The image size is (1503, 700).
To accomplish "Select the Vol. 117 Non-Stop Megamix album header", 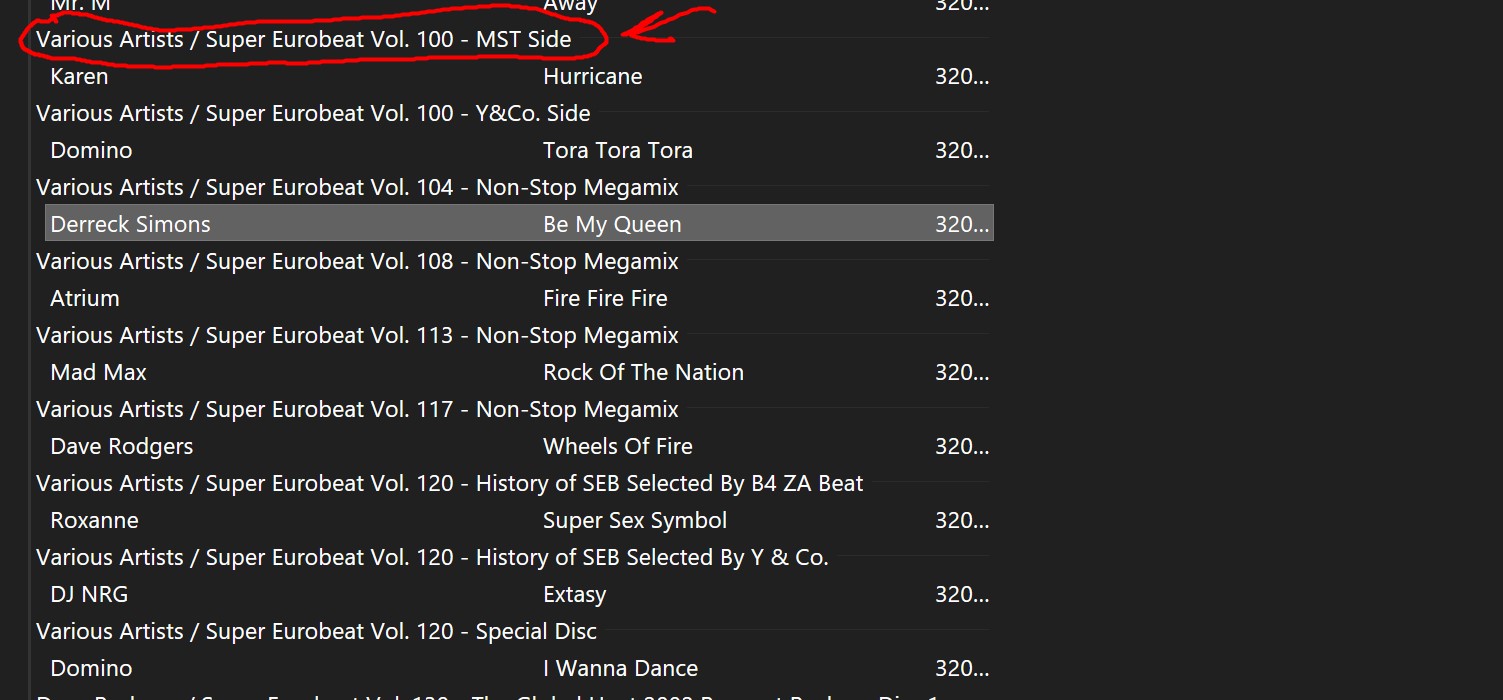I will pyautogui.click(x=357, y=410).
